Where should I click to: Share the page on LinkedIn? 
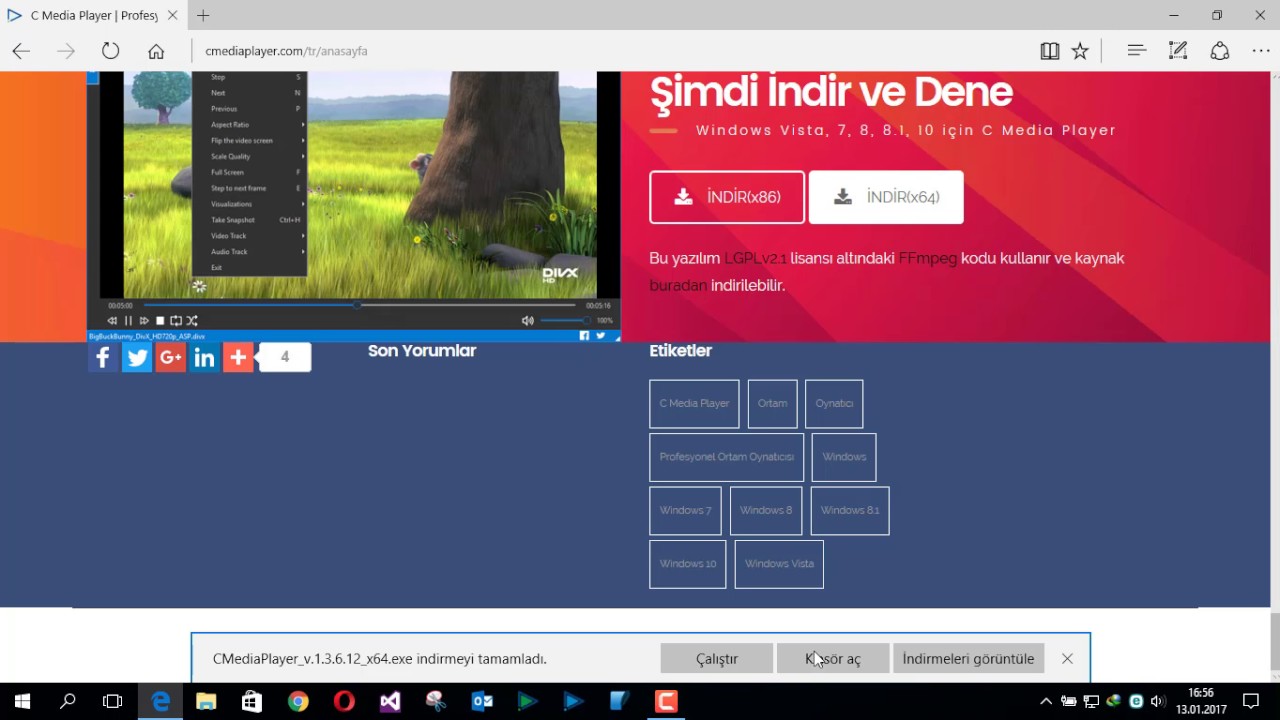[204, 357]
